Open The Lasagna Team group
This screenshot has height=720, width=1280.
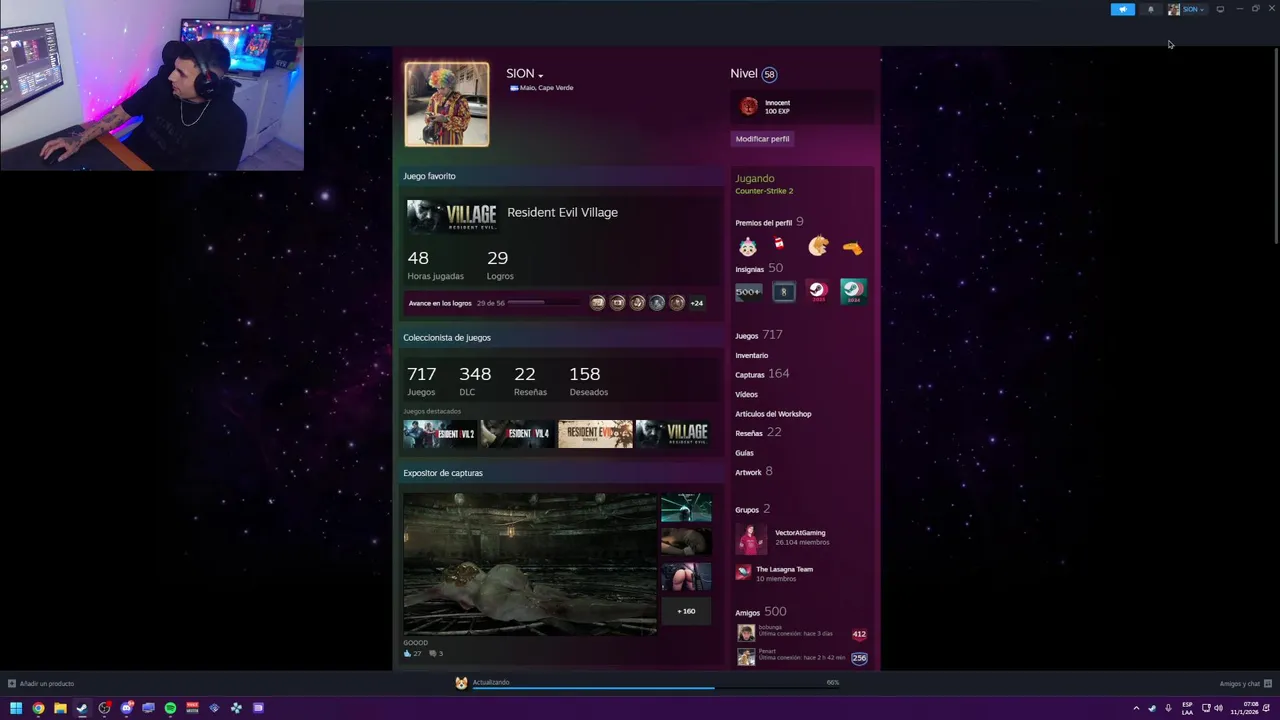[x=784, y=569]
